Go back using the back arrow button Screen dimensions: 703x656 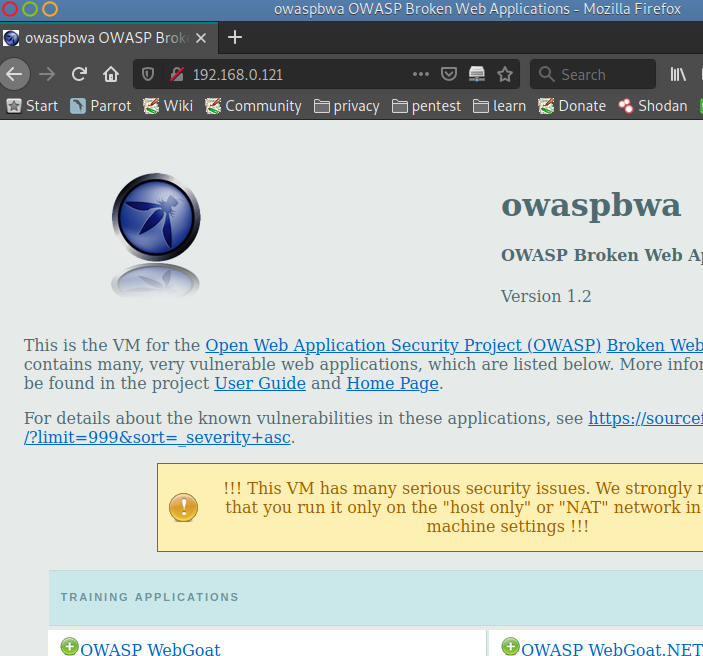14,74
